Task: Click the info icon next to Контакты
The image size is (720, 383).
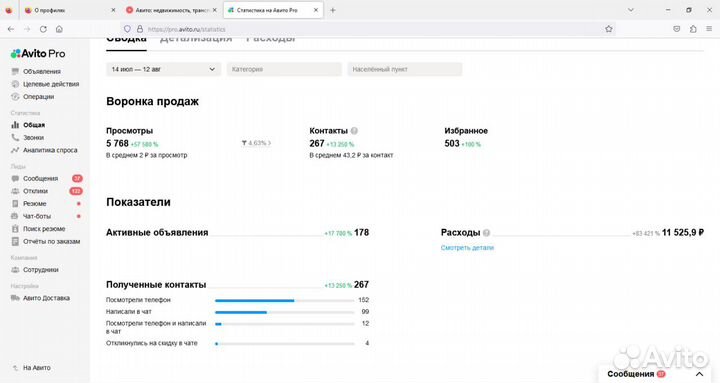Action: point(354,131)
